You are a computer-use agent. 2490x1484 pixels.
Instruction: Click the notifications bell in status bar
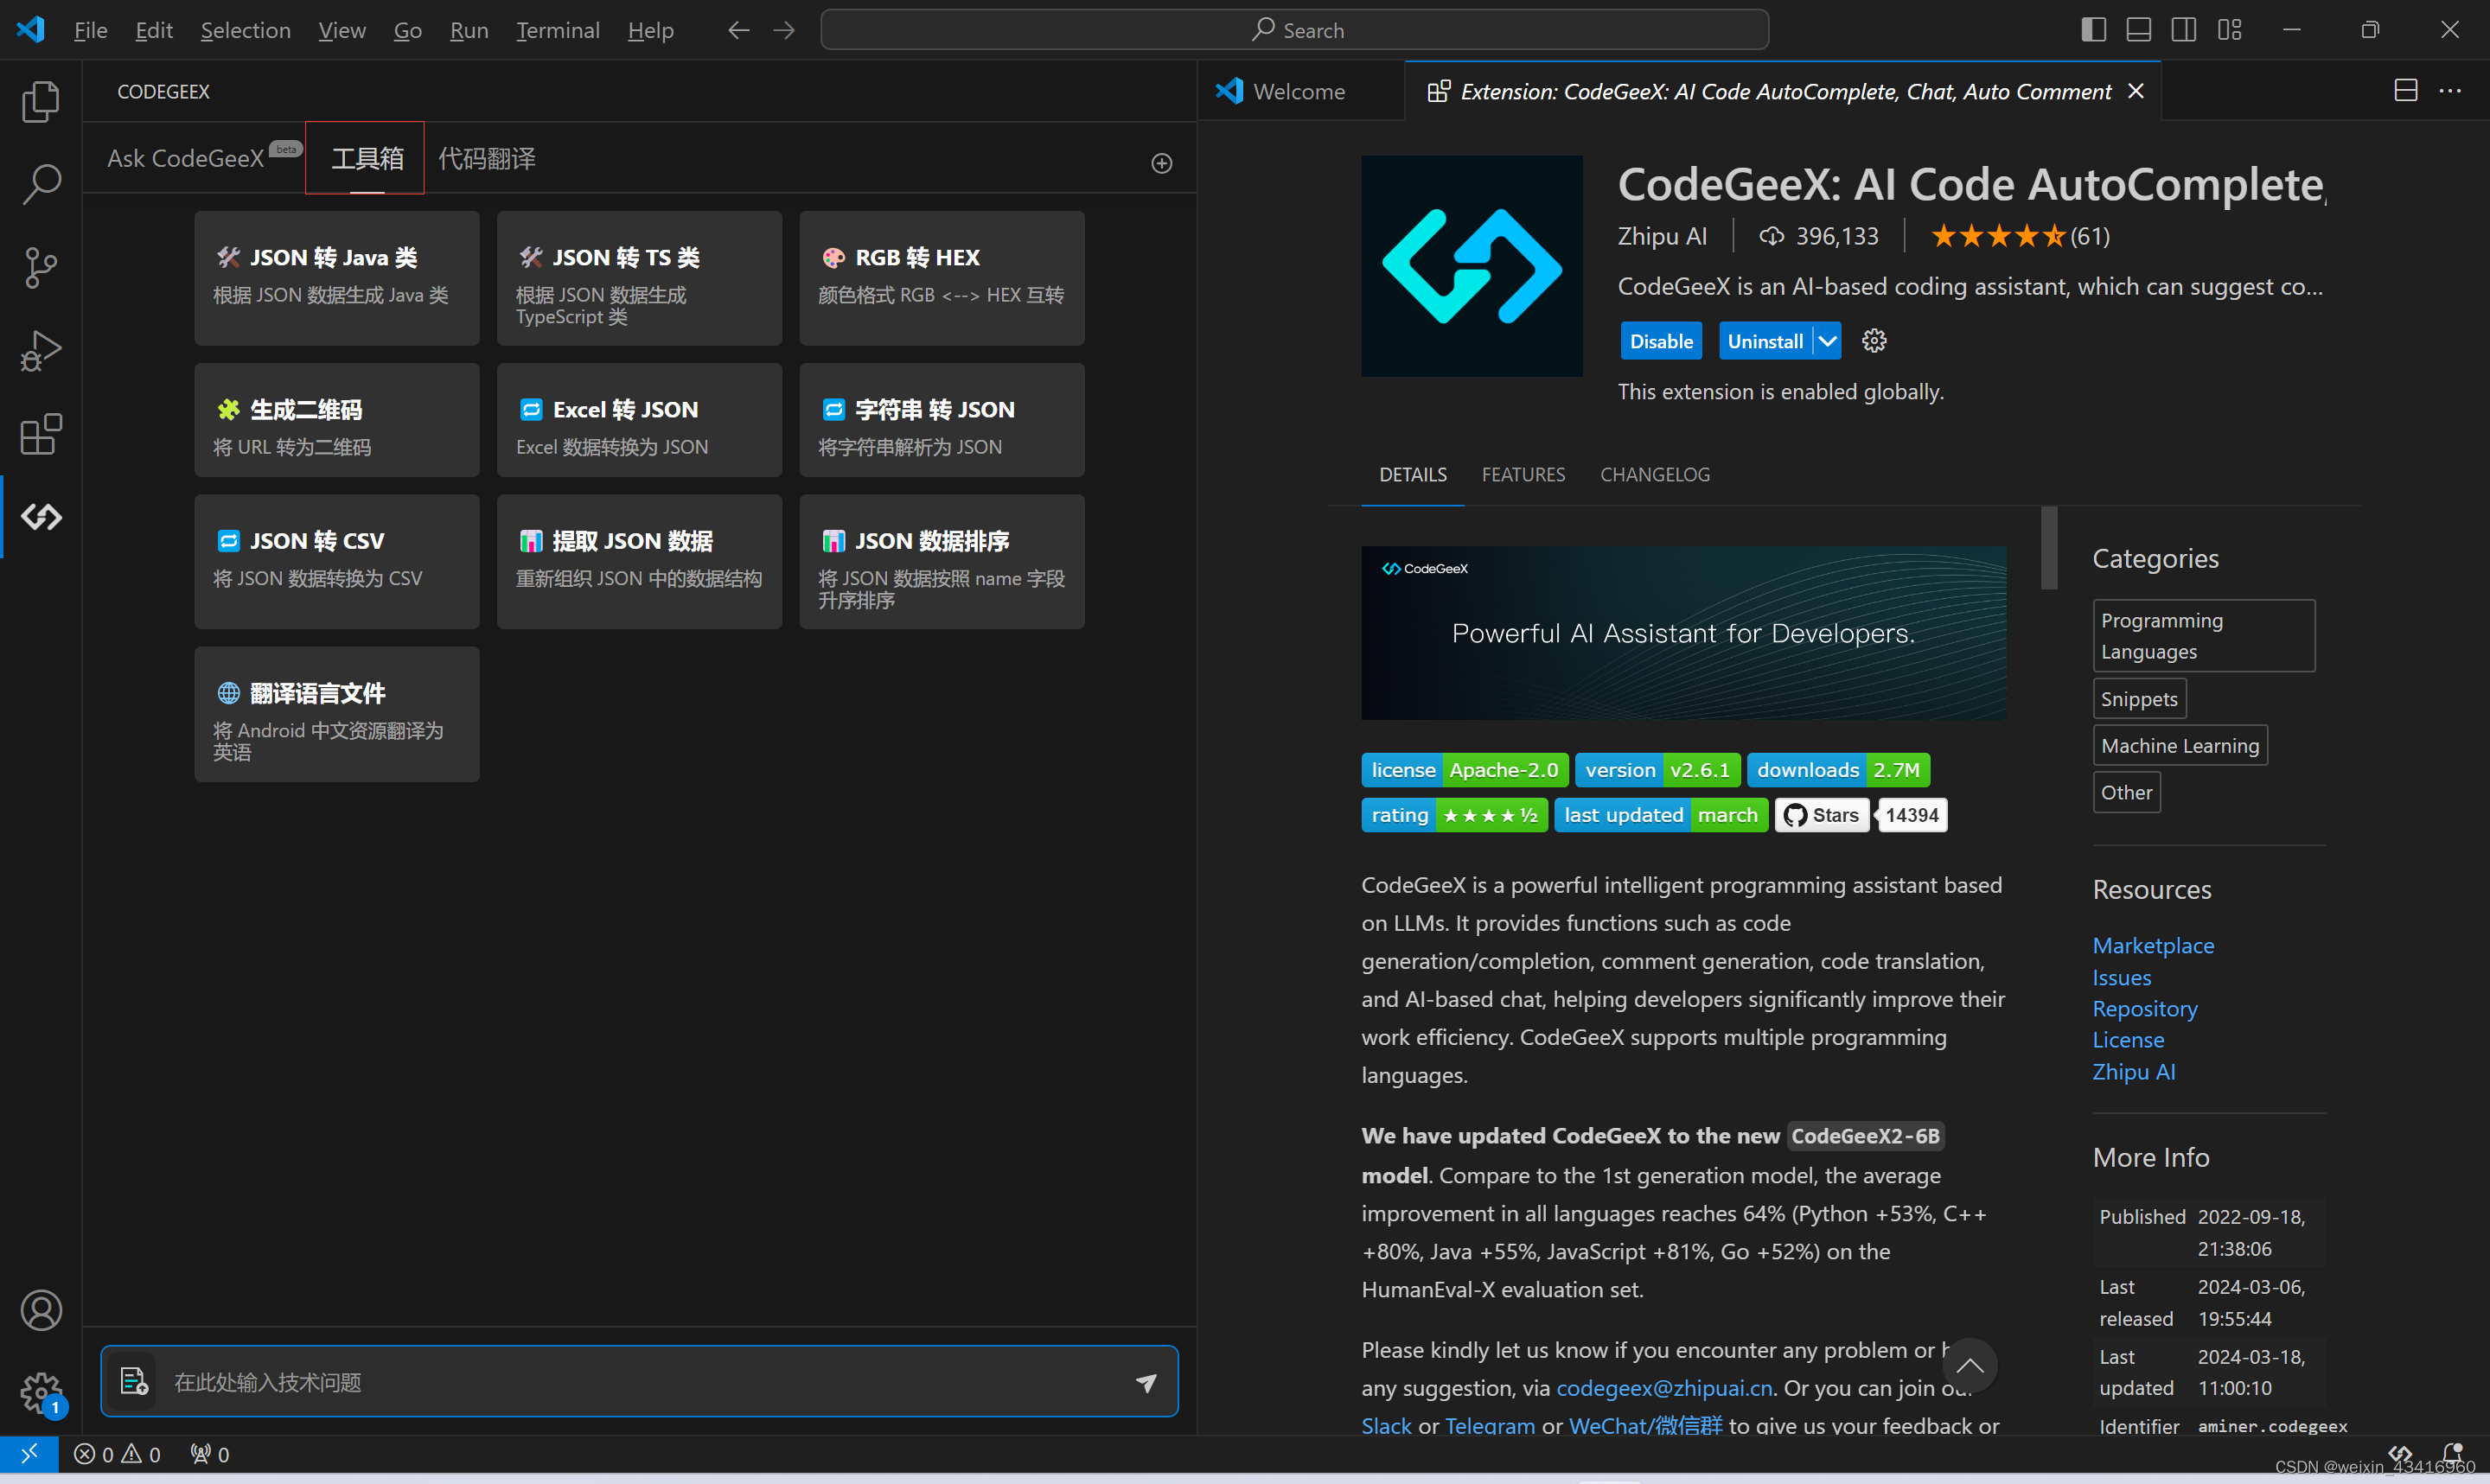[2452, 1453]
